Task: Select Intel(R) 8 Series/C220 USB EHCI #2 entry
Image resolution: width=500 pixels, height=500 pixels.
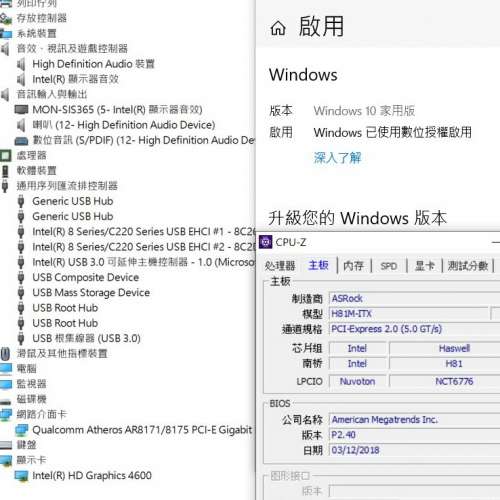Action: 144,247
